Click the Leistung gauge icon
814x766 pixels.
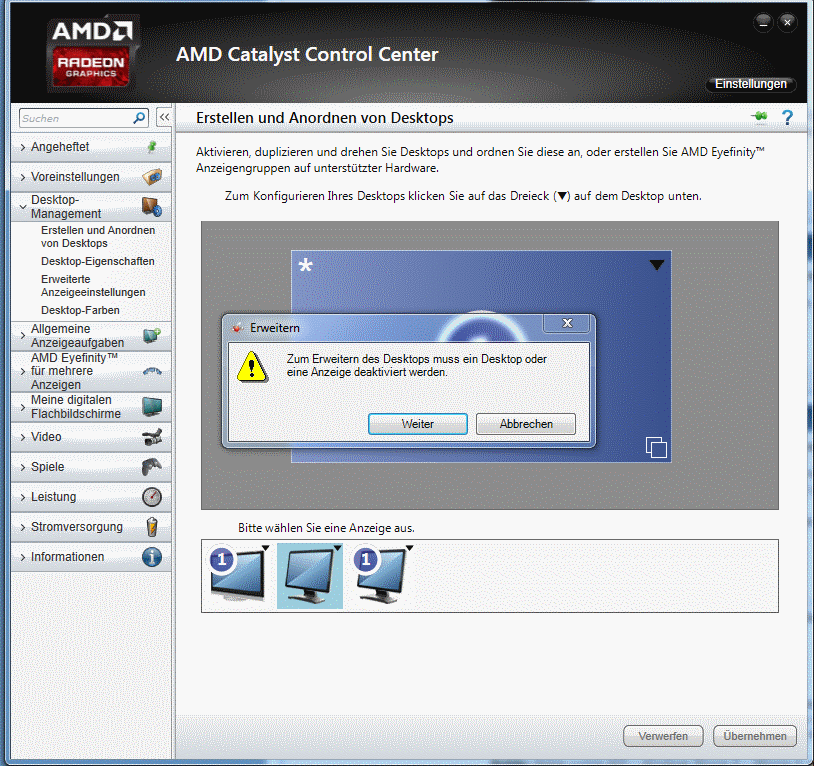tap(152, 497)
